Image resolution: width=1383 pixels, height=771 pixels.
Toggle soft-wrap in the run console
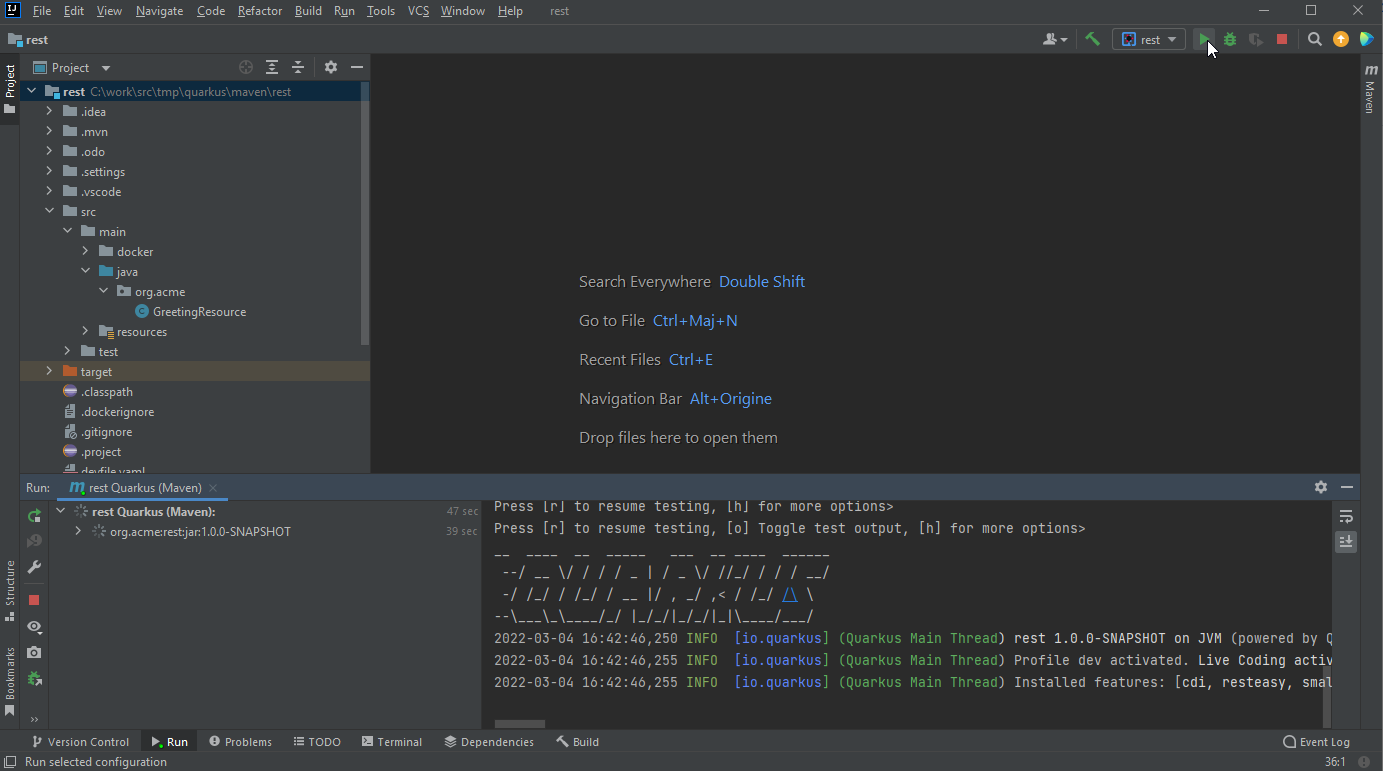[1346, 516]
